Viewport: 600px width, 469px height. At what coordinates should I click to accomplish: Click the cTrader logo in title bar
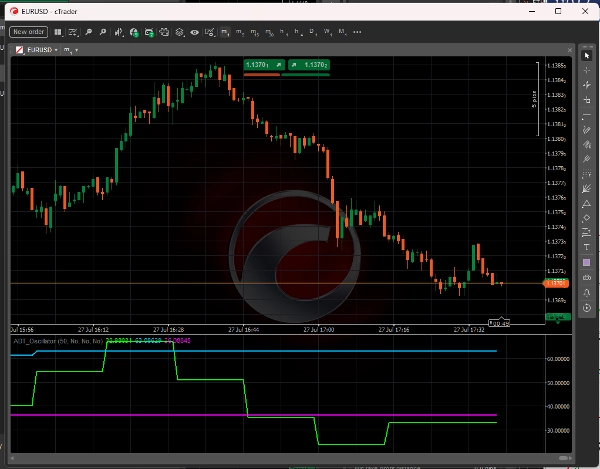[x=14, y=11]
